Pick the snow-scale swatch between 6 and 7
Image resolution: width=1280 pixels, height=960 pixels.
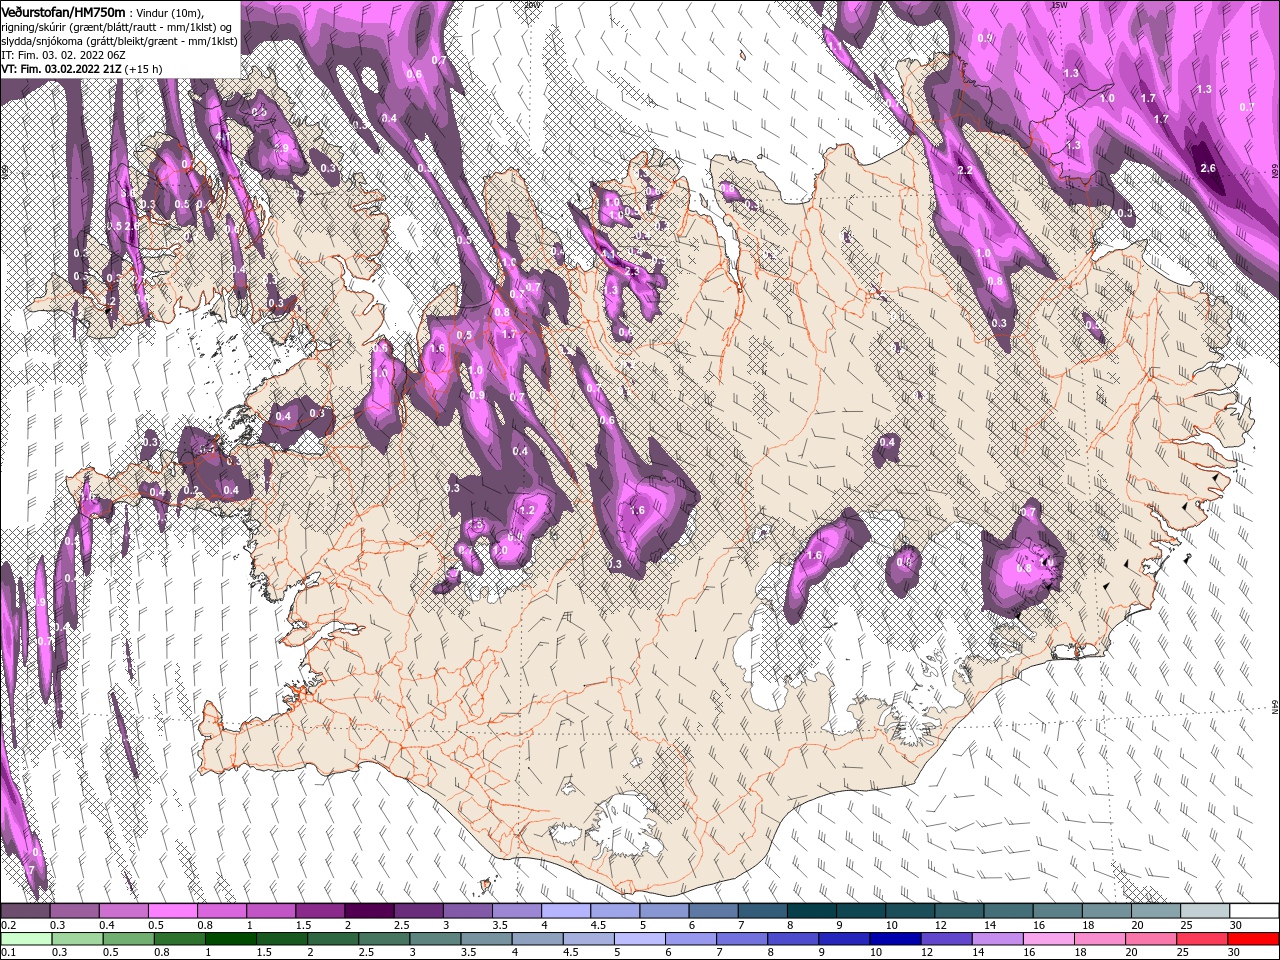[714, 910]
